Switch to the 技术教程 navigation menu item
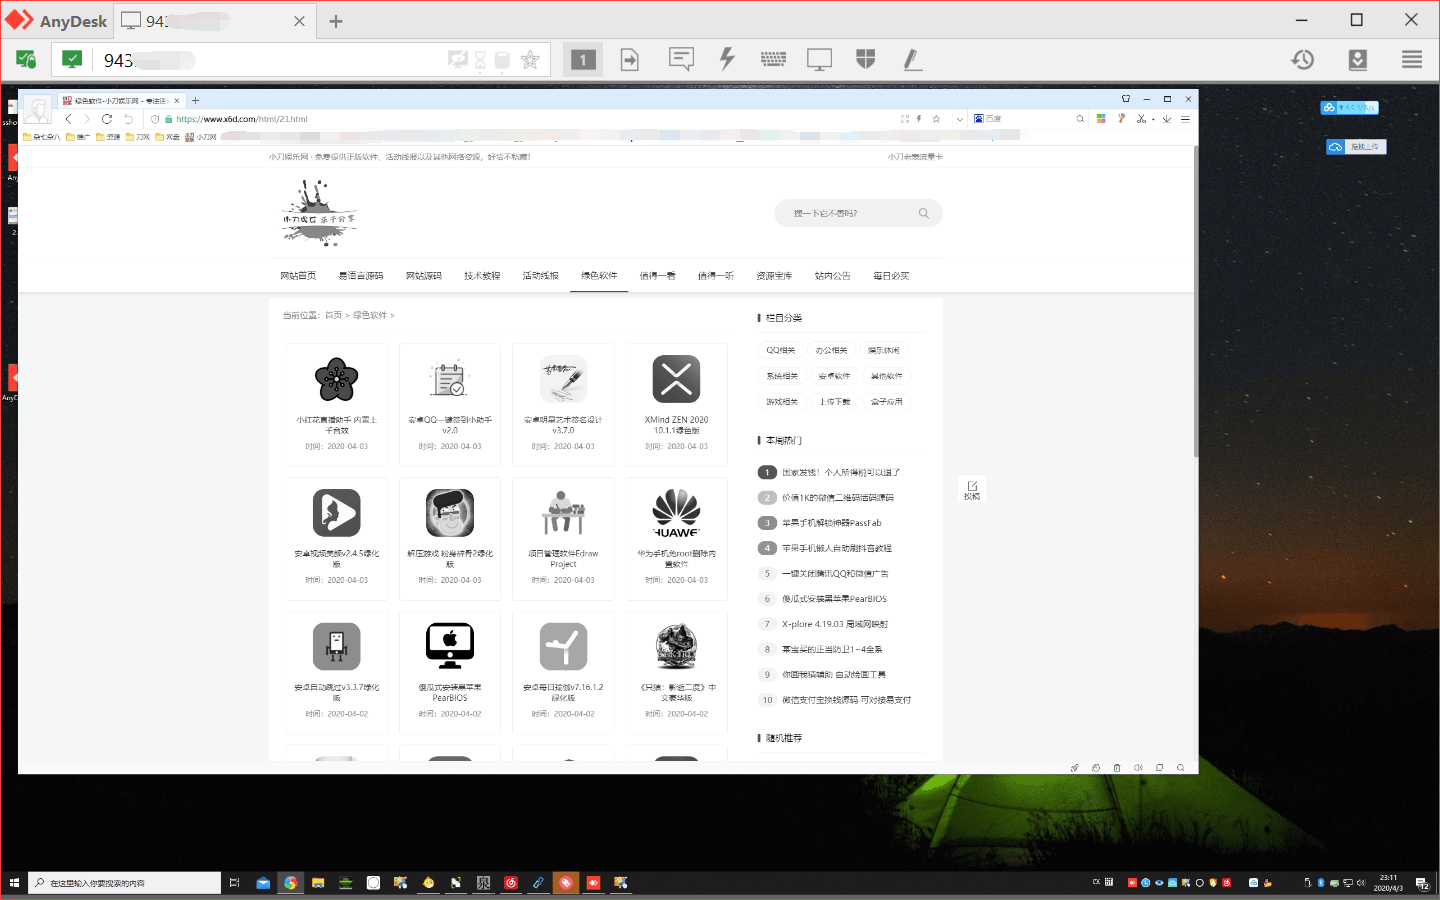The height and width of the screenshot is (900, 1440). (480, 275)
